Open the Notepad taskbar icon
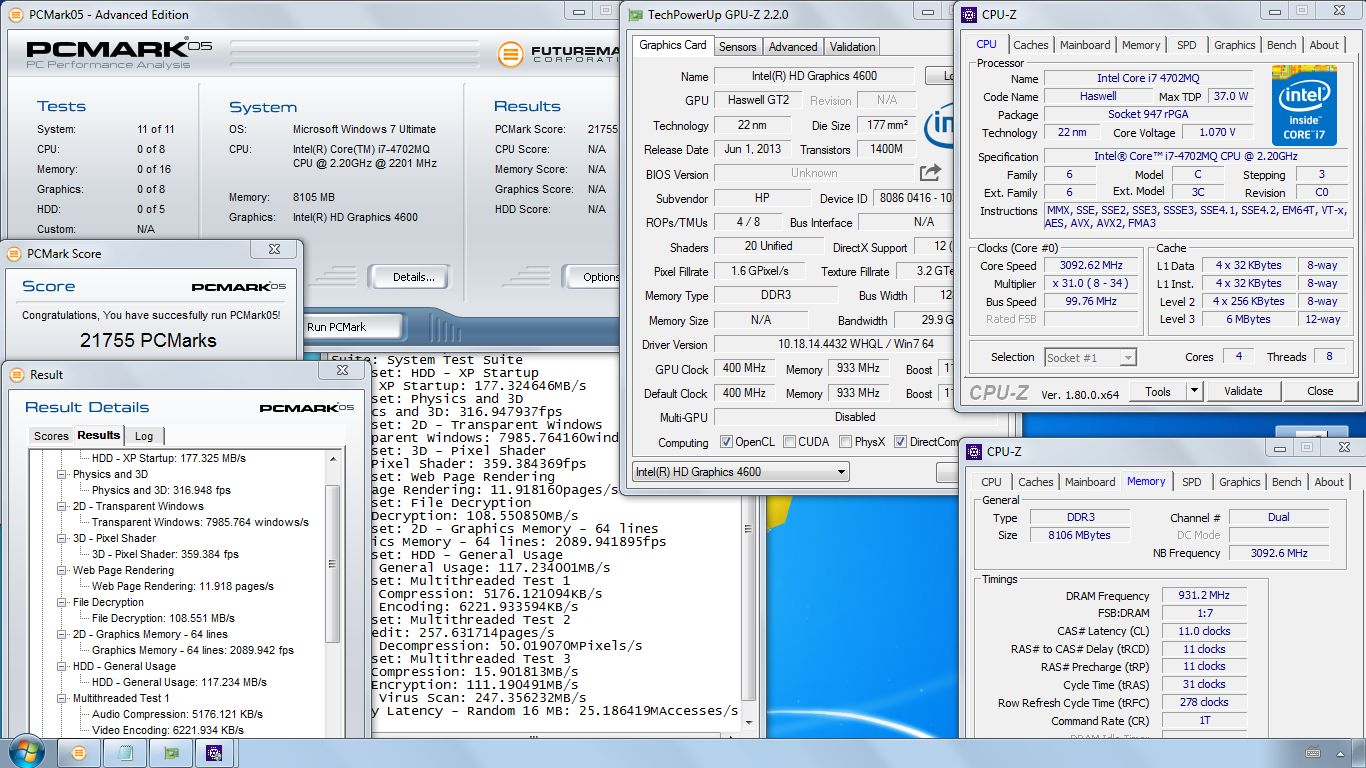Screen dimensions: 1366x768 click(x=125, y=753)
